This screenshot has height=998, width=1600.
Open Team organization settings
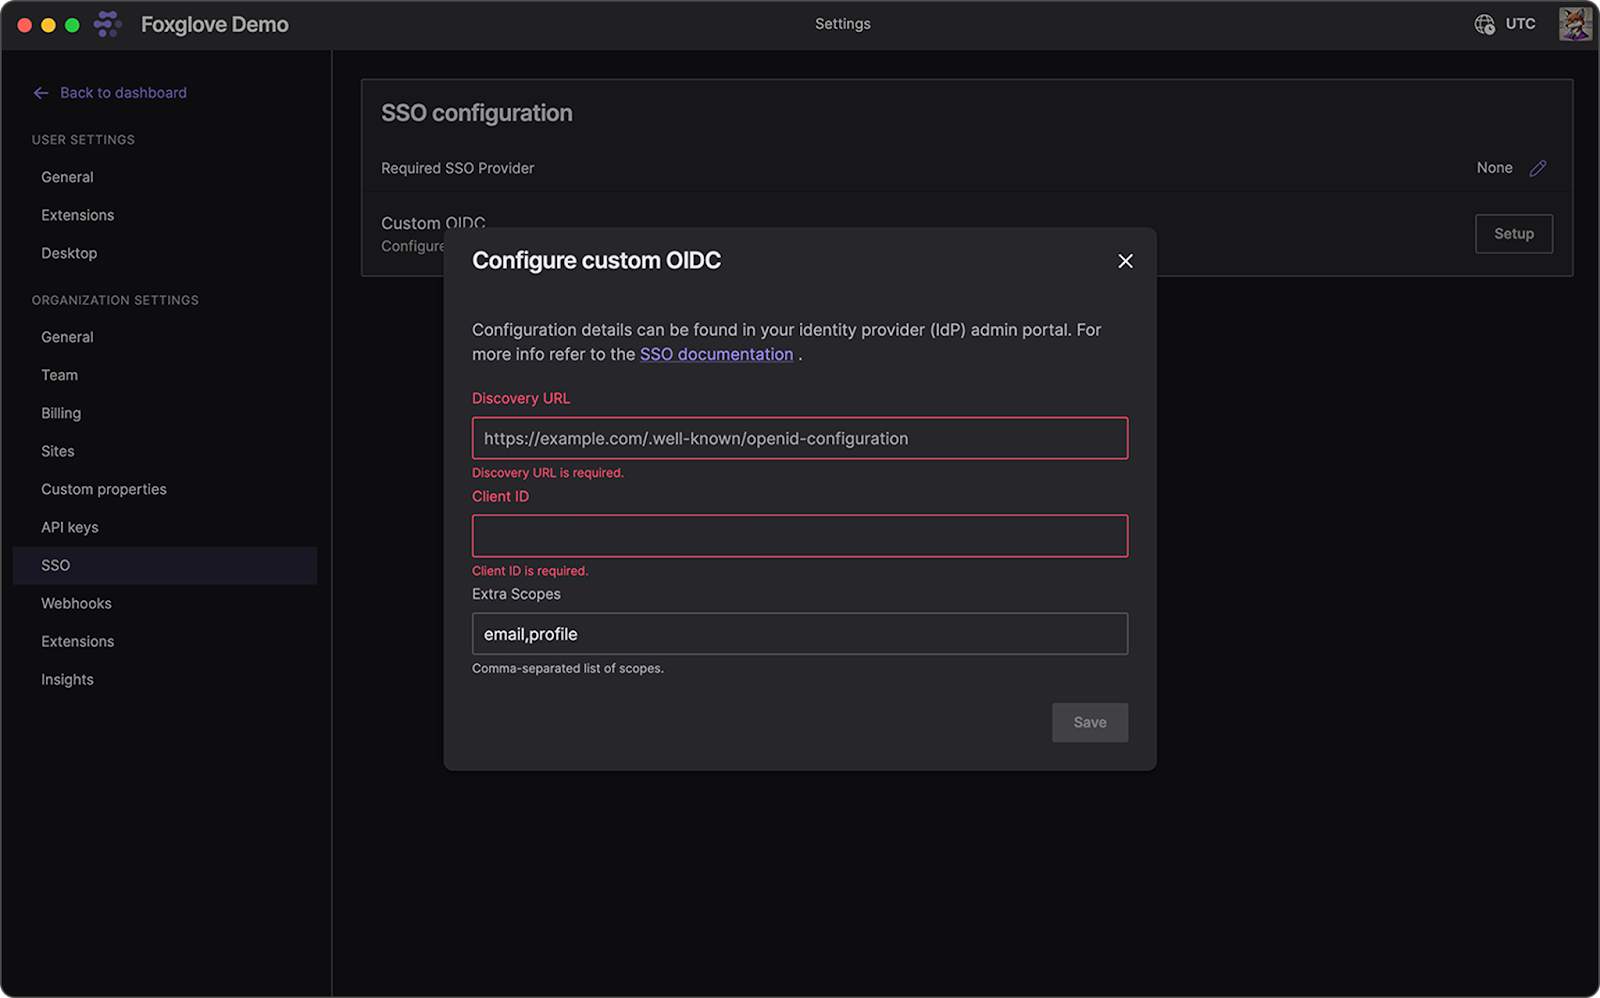coord(60,375)
